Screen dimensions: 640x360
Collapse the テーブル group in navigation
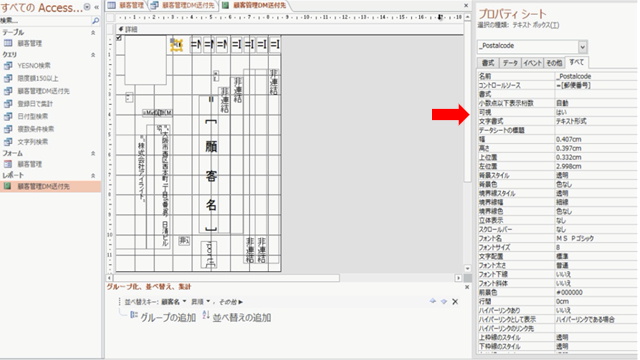[x=93, y=32]
